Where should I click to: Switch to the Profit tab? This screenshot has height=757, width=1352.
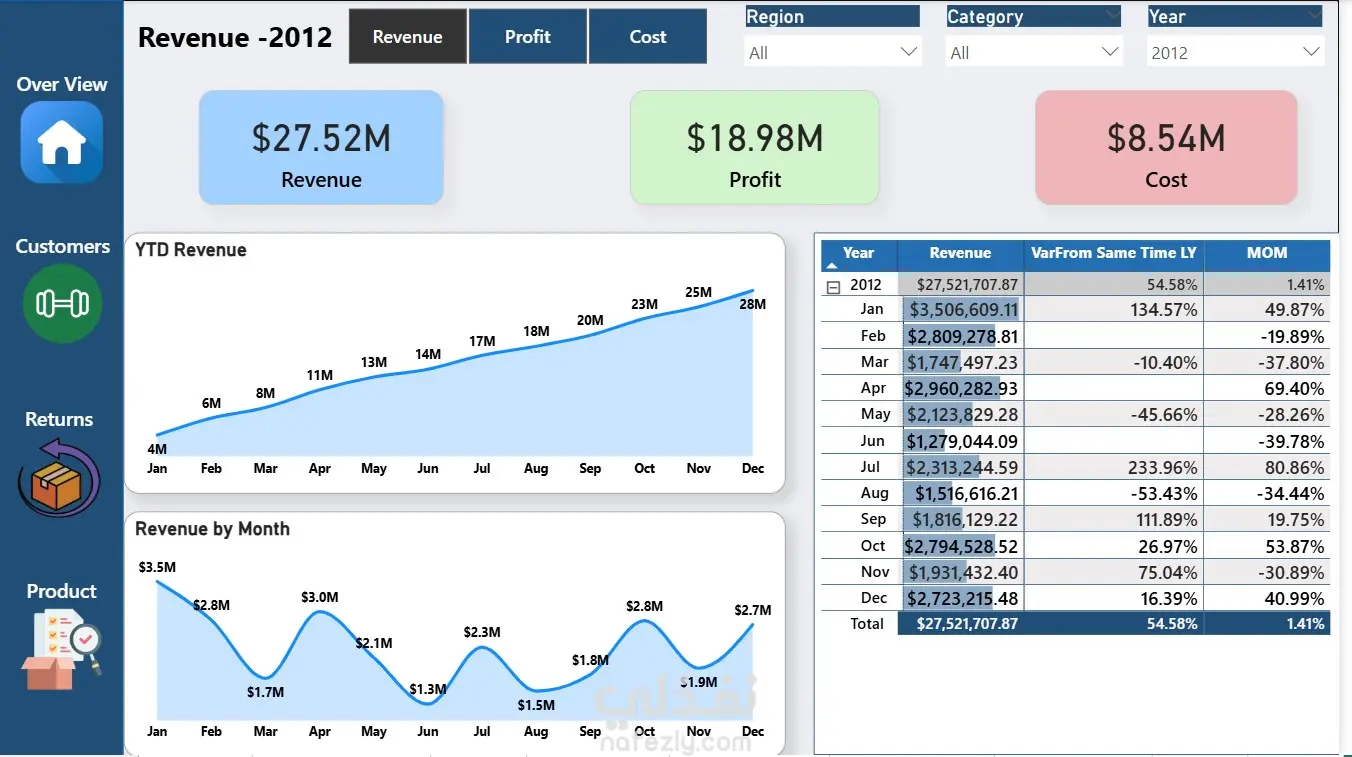(528, 37)
